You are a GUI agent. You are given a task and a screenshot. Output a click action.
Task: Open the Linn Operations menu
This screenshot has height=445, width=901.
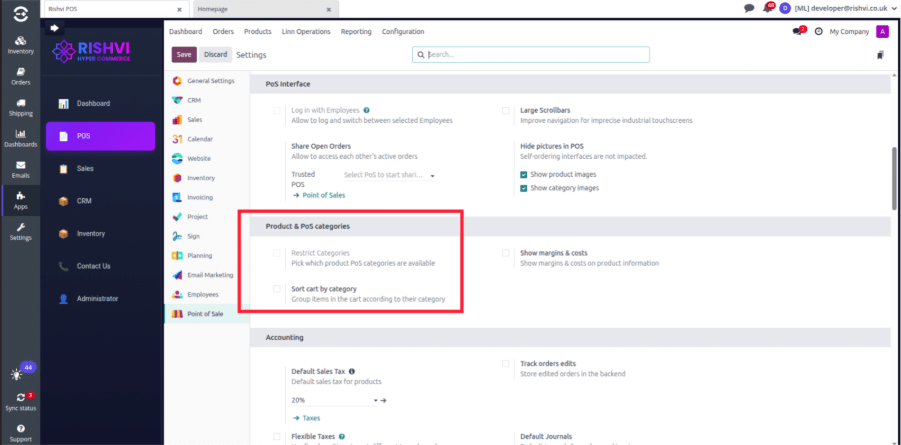pyautogui.click(x=306, y=31)
